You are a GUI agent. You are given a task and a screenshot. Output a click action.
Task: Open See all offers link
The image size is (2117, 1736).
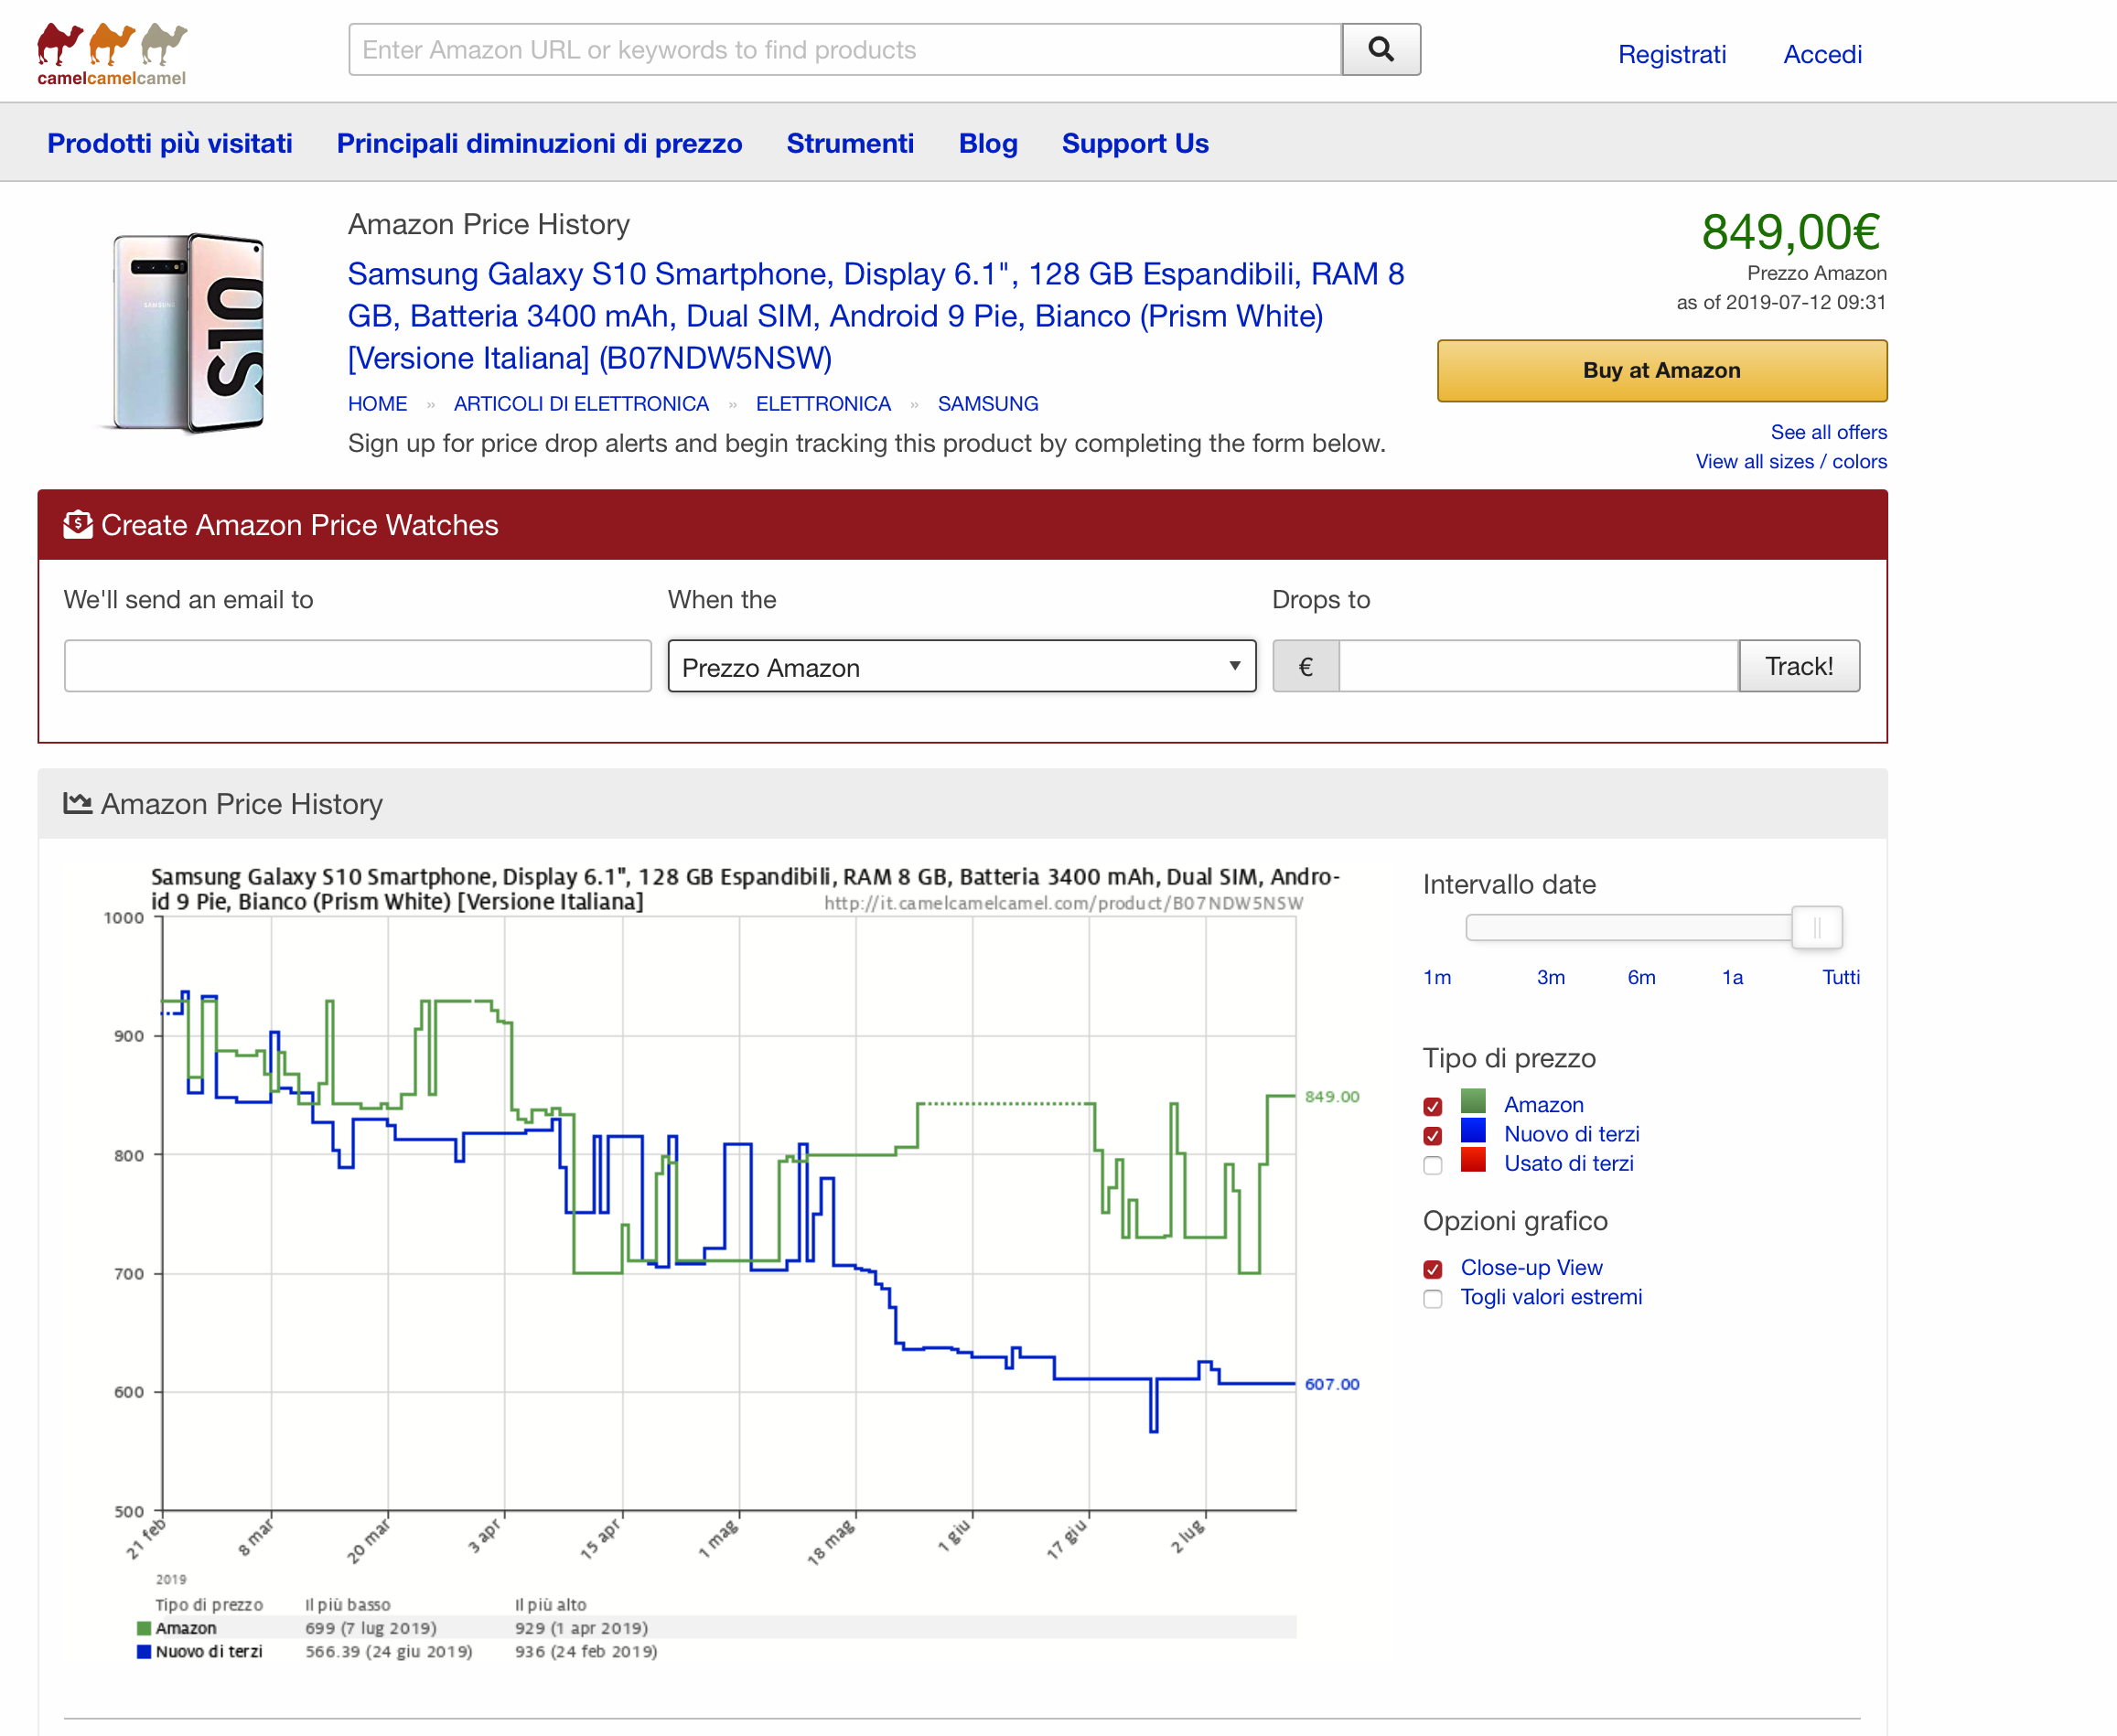click(x=1828, y=432)
